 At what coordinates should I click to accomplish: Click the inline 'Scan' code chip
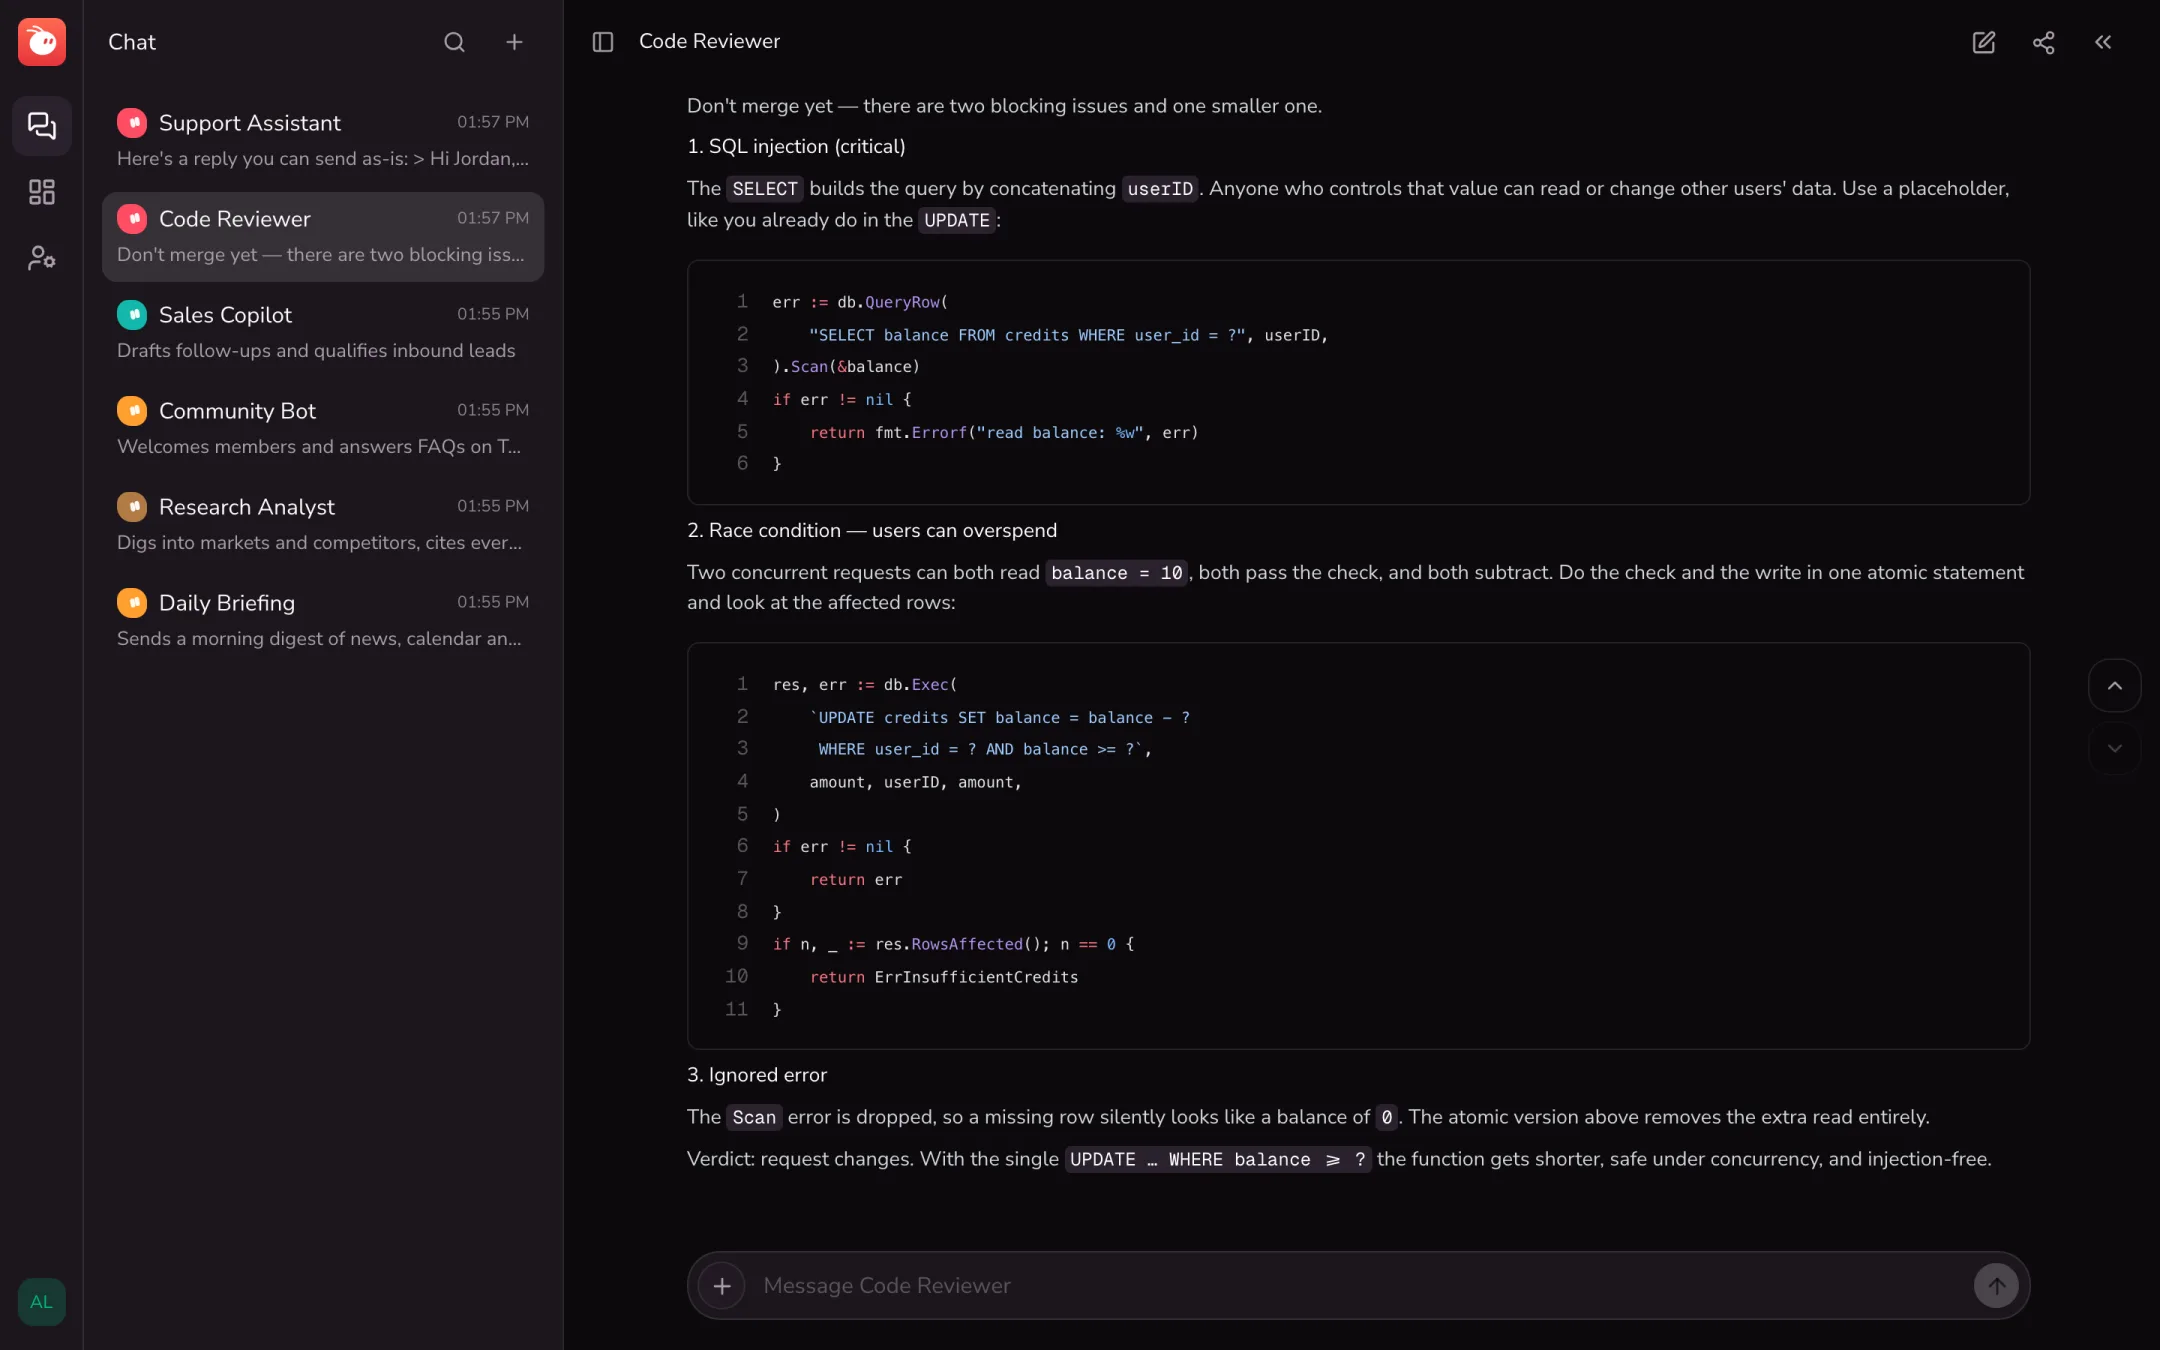(754, 1117)
